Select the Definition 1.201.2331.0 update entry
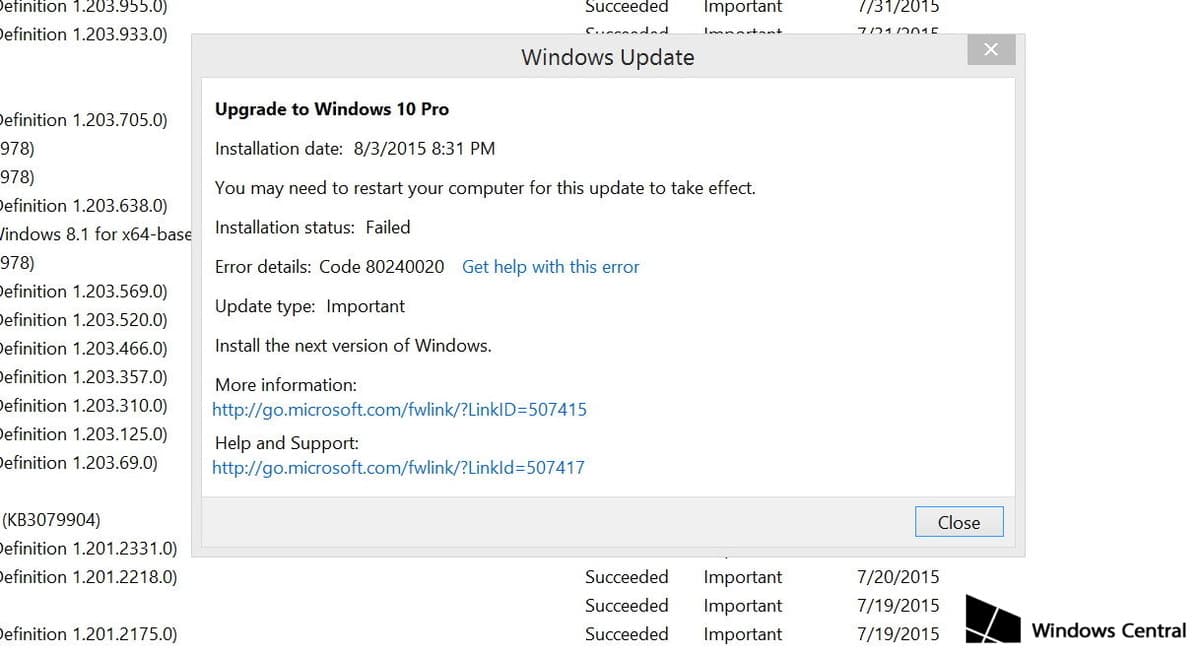Viewport: 1200px width, 655px height. [x=88, y=548]
